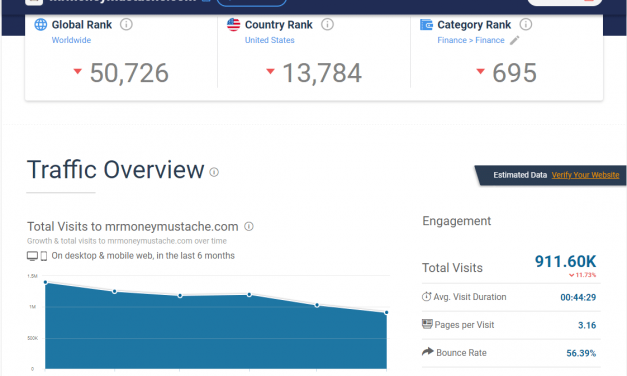Click the Estimated Data label
Image resolution: width=627 pixels, height=376 pixels.
coord(520,175)
